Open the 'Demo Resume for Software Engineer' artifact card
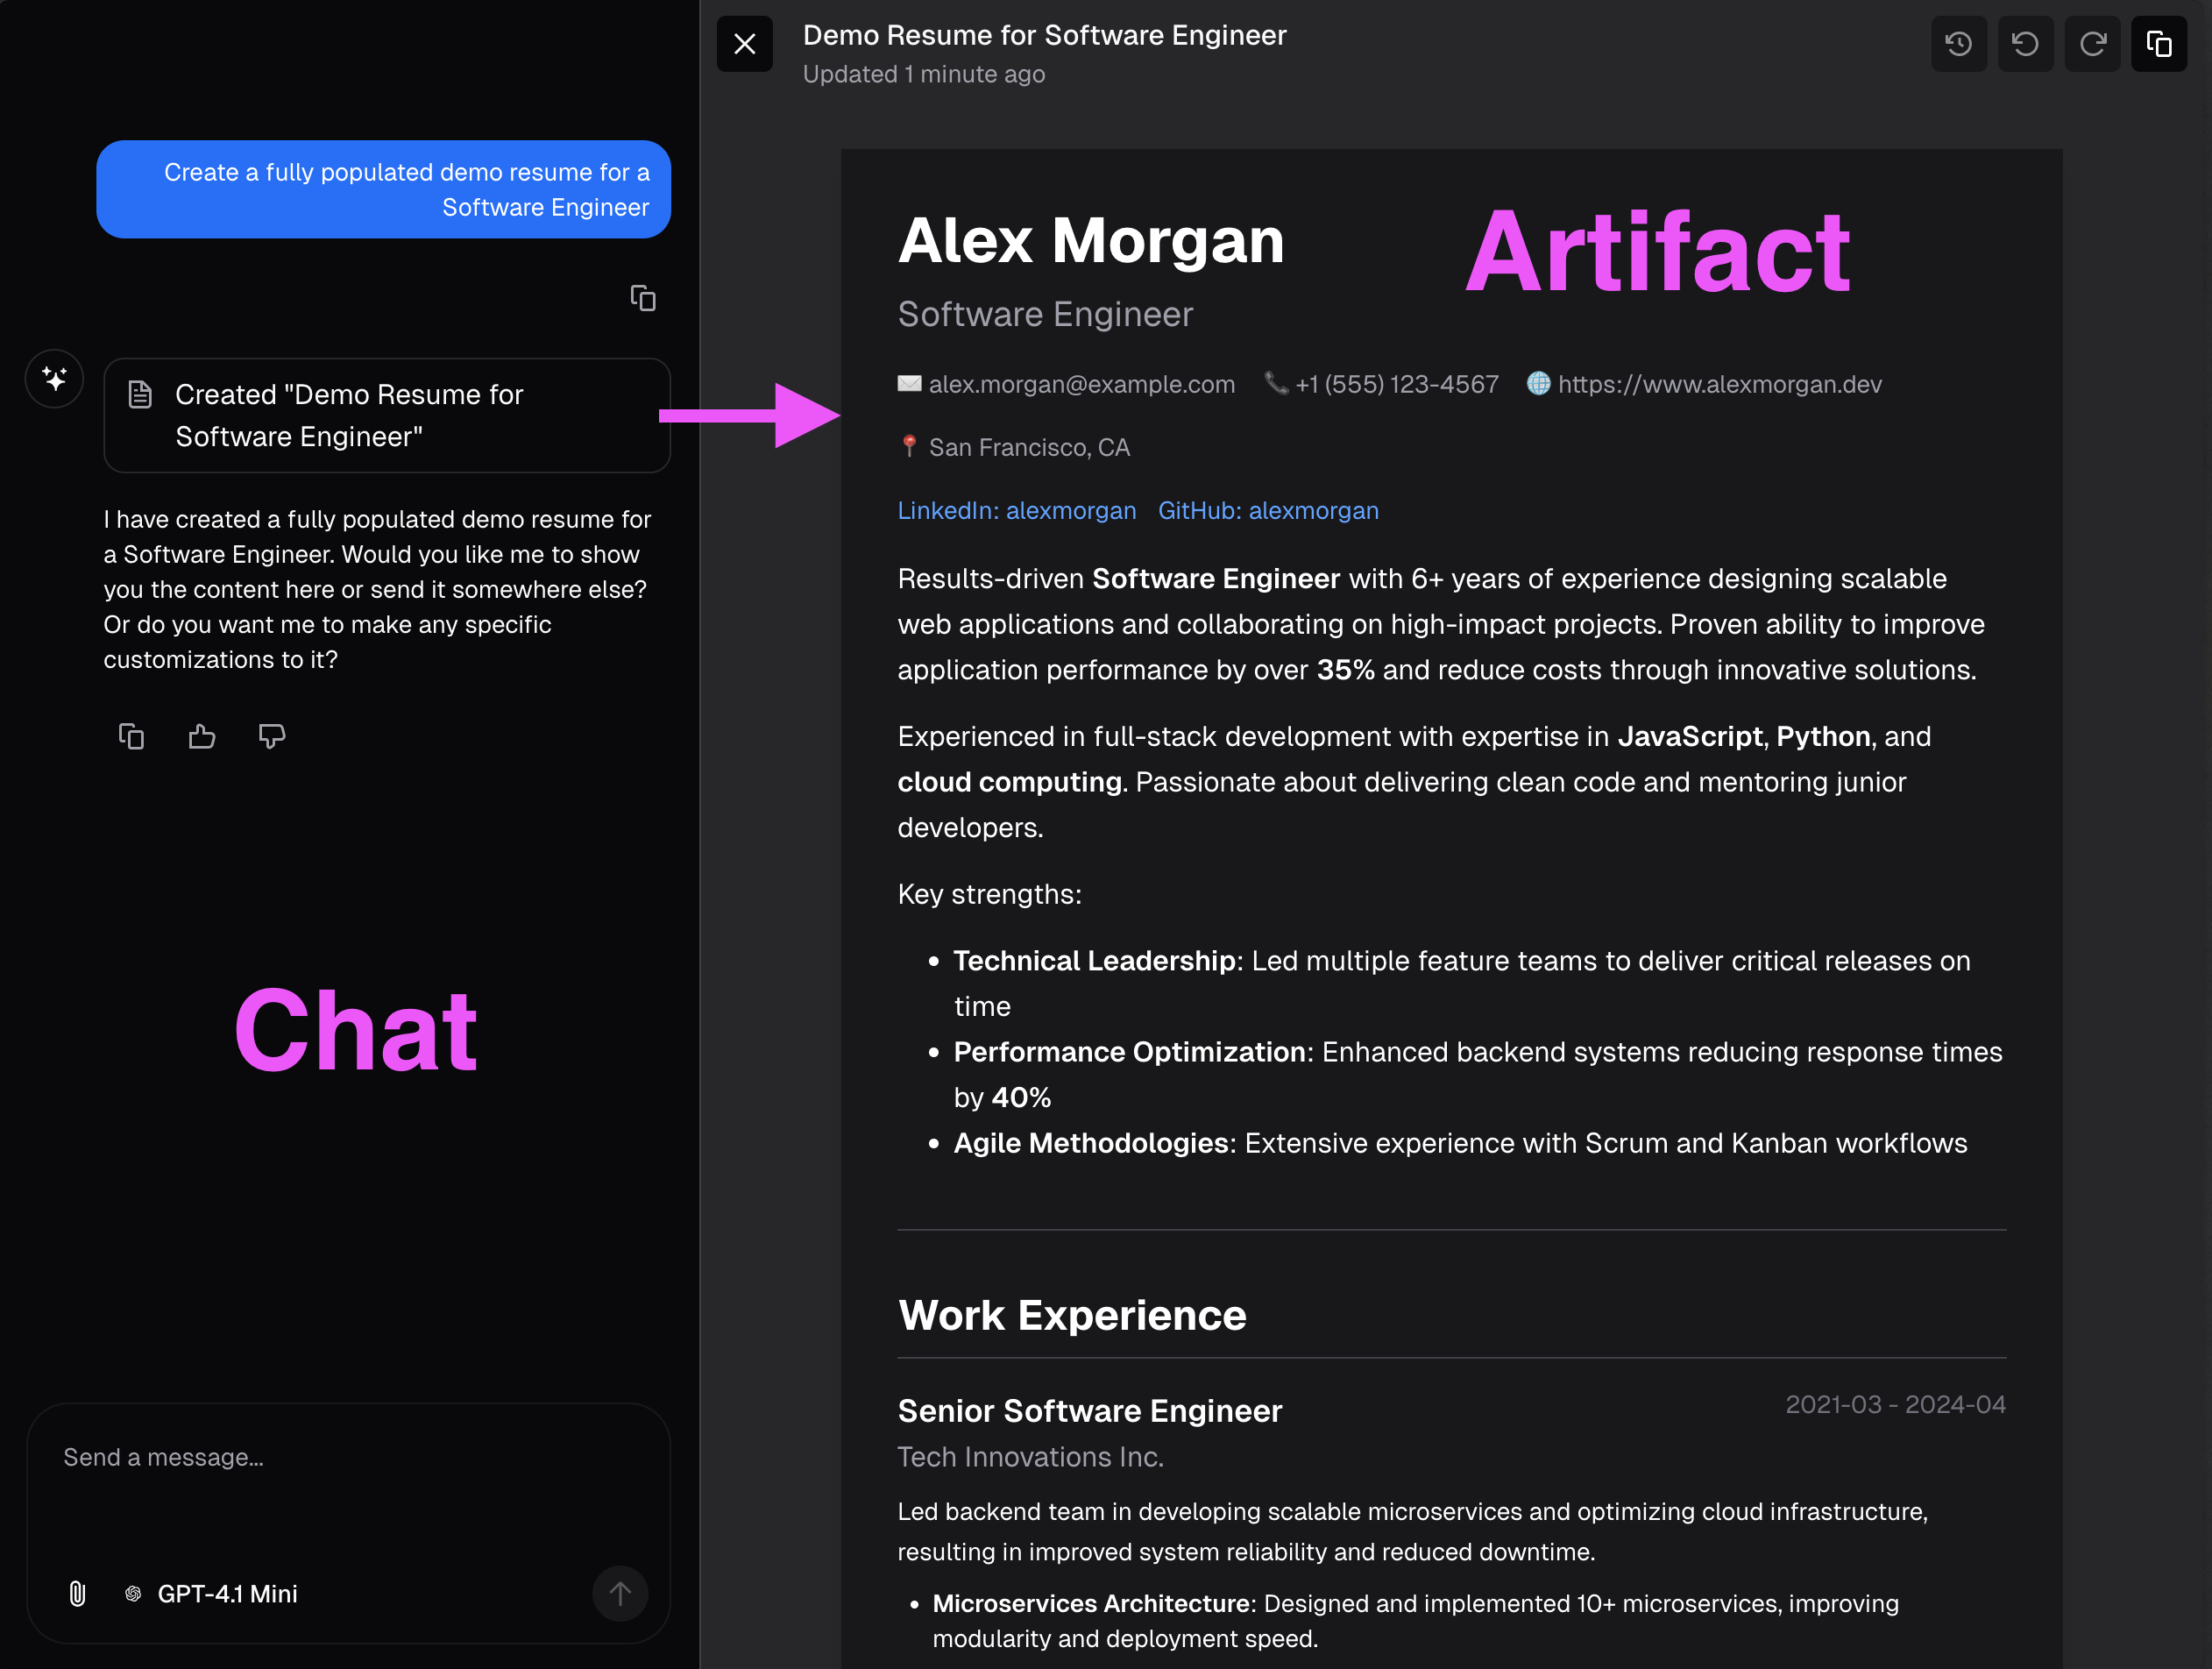 tap(387, 415)
